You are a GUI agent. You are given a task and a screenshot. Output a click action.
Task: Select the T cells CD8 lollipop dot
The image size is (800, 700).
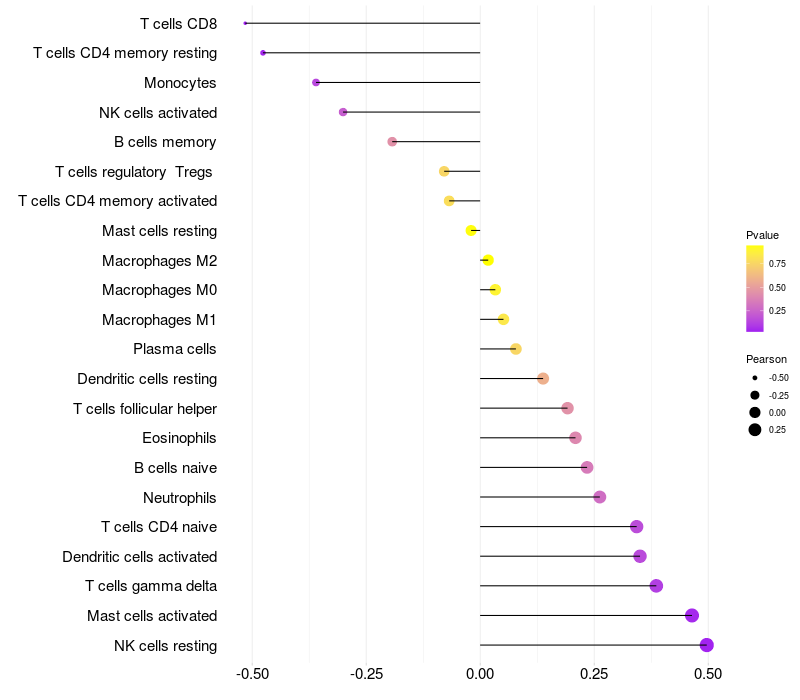(245, 23)
